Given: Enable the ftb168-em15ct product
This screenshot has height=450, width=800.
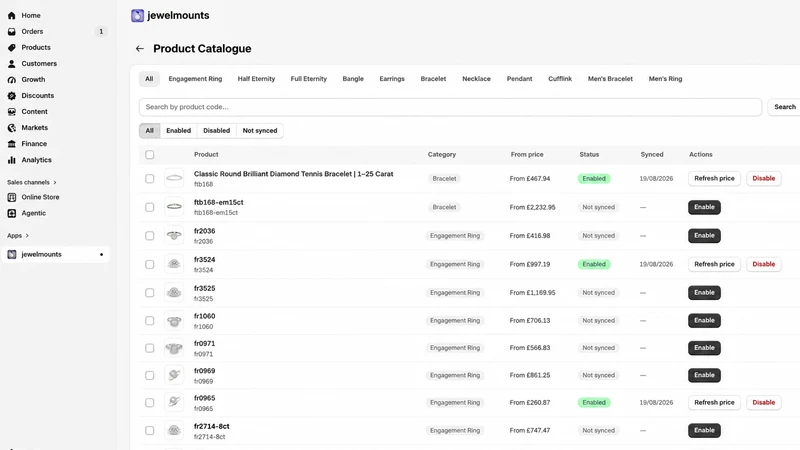Looking at the screenshot, I should coord(704,207).
